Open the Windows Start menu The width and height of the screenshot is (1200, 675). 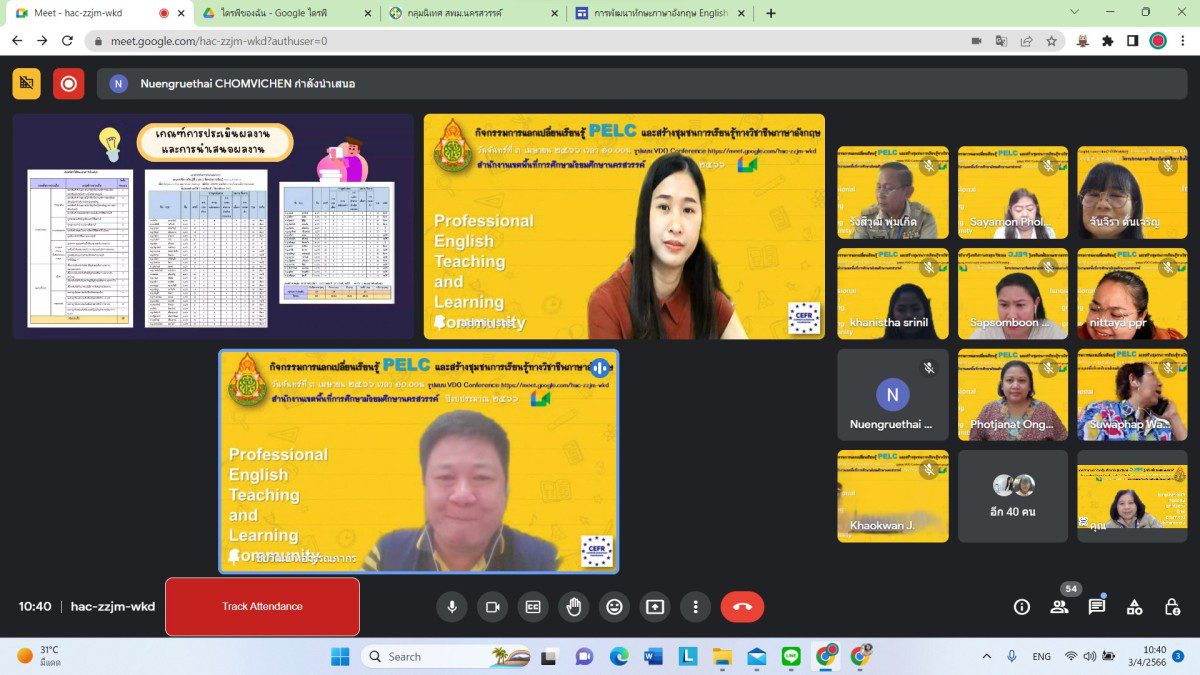pos(340,656)
